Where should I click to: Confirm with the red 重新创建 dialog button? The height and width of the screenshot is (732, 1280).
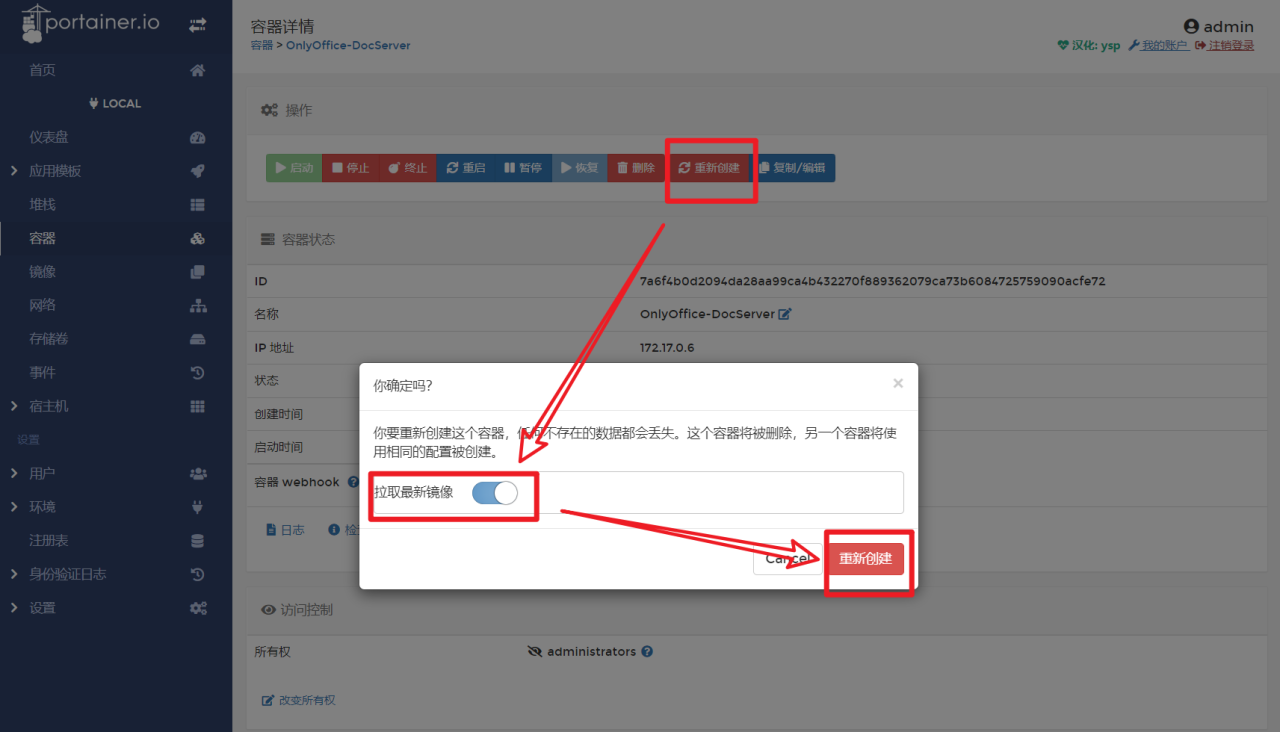[865, 559]
